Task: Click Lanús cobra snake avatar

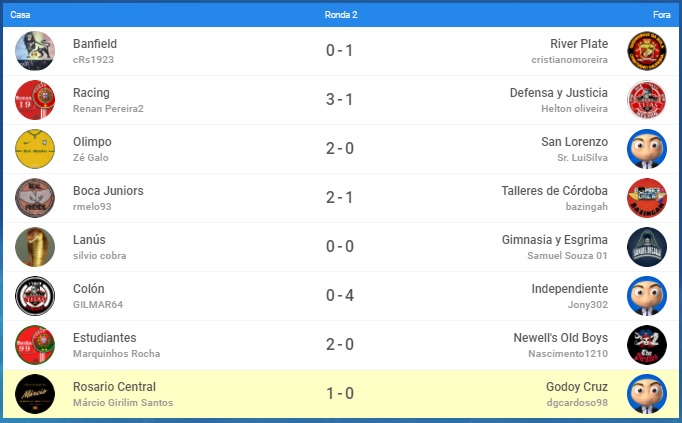Action: coord(35,247)
